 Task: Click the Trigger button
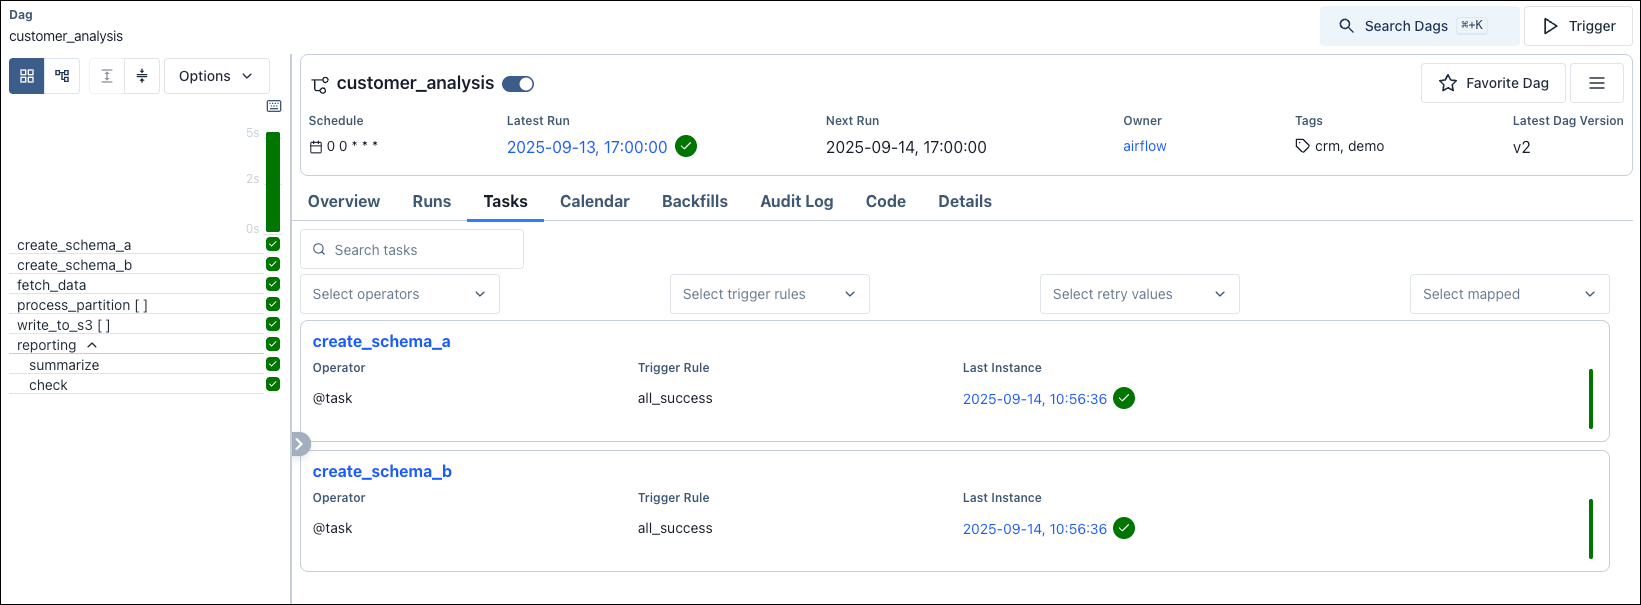pyautogui.click(x=1578, y=26)
